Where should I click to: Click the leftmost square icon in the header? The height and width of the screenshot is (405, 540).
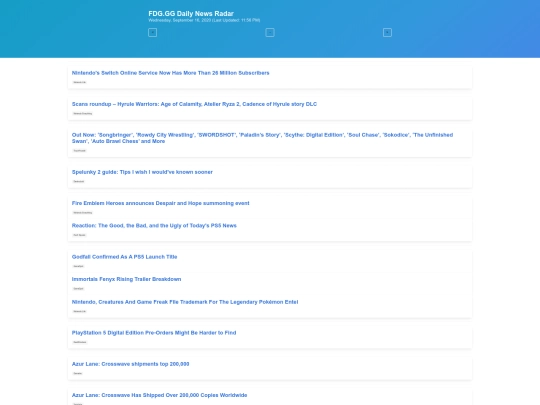point(153,33)
